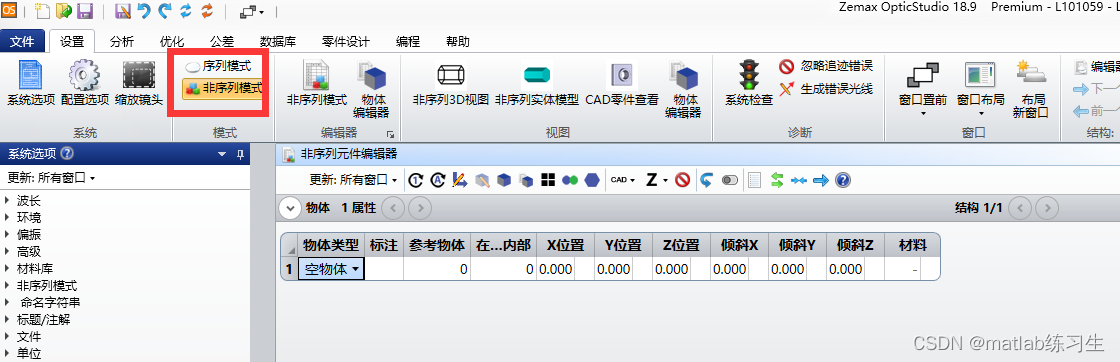Undo the last action
The image size is (1120, 362).
coord(144,11)
